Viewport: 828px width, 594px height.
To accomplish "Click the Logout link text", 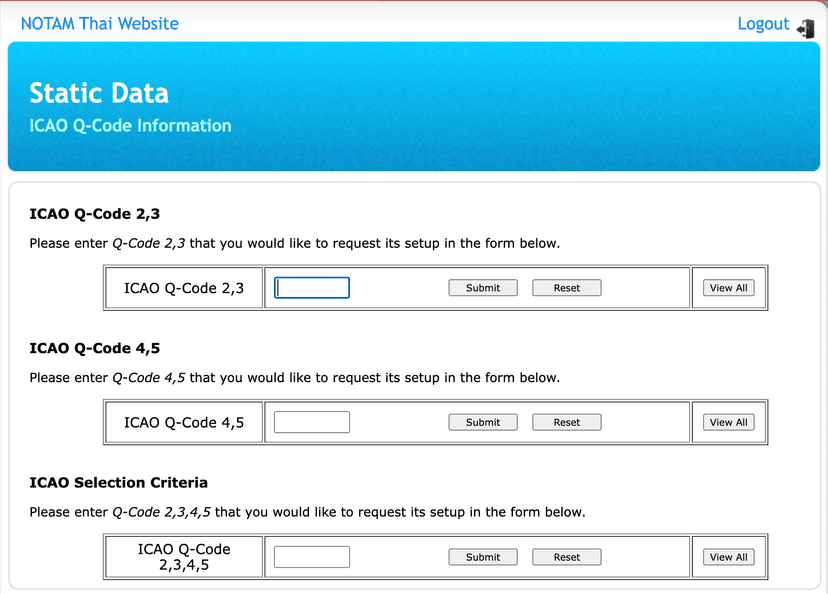I will pyautogui.click(x=763, y=24).
